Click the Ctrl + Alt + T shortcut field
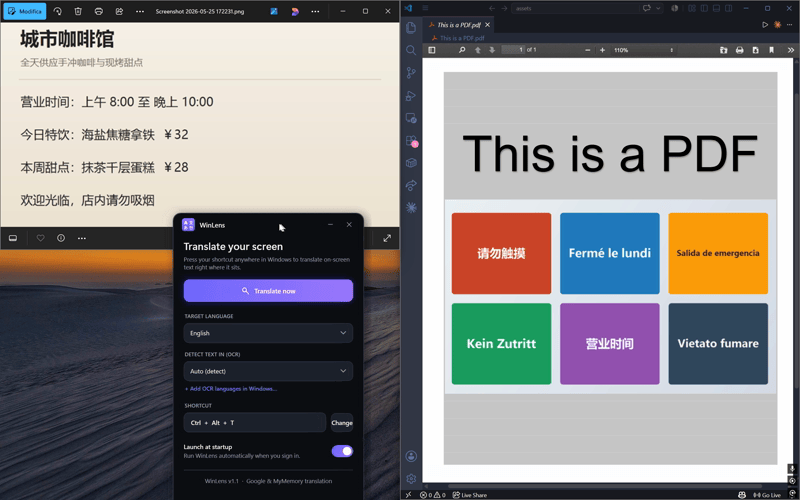The height and width of the screenshot is (500, 800). [x=255, y=423]
